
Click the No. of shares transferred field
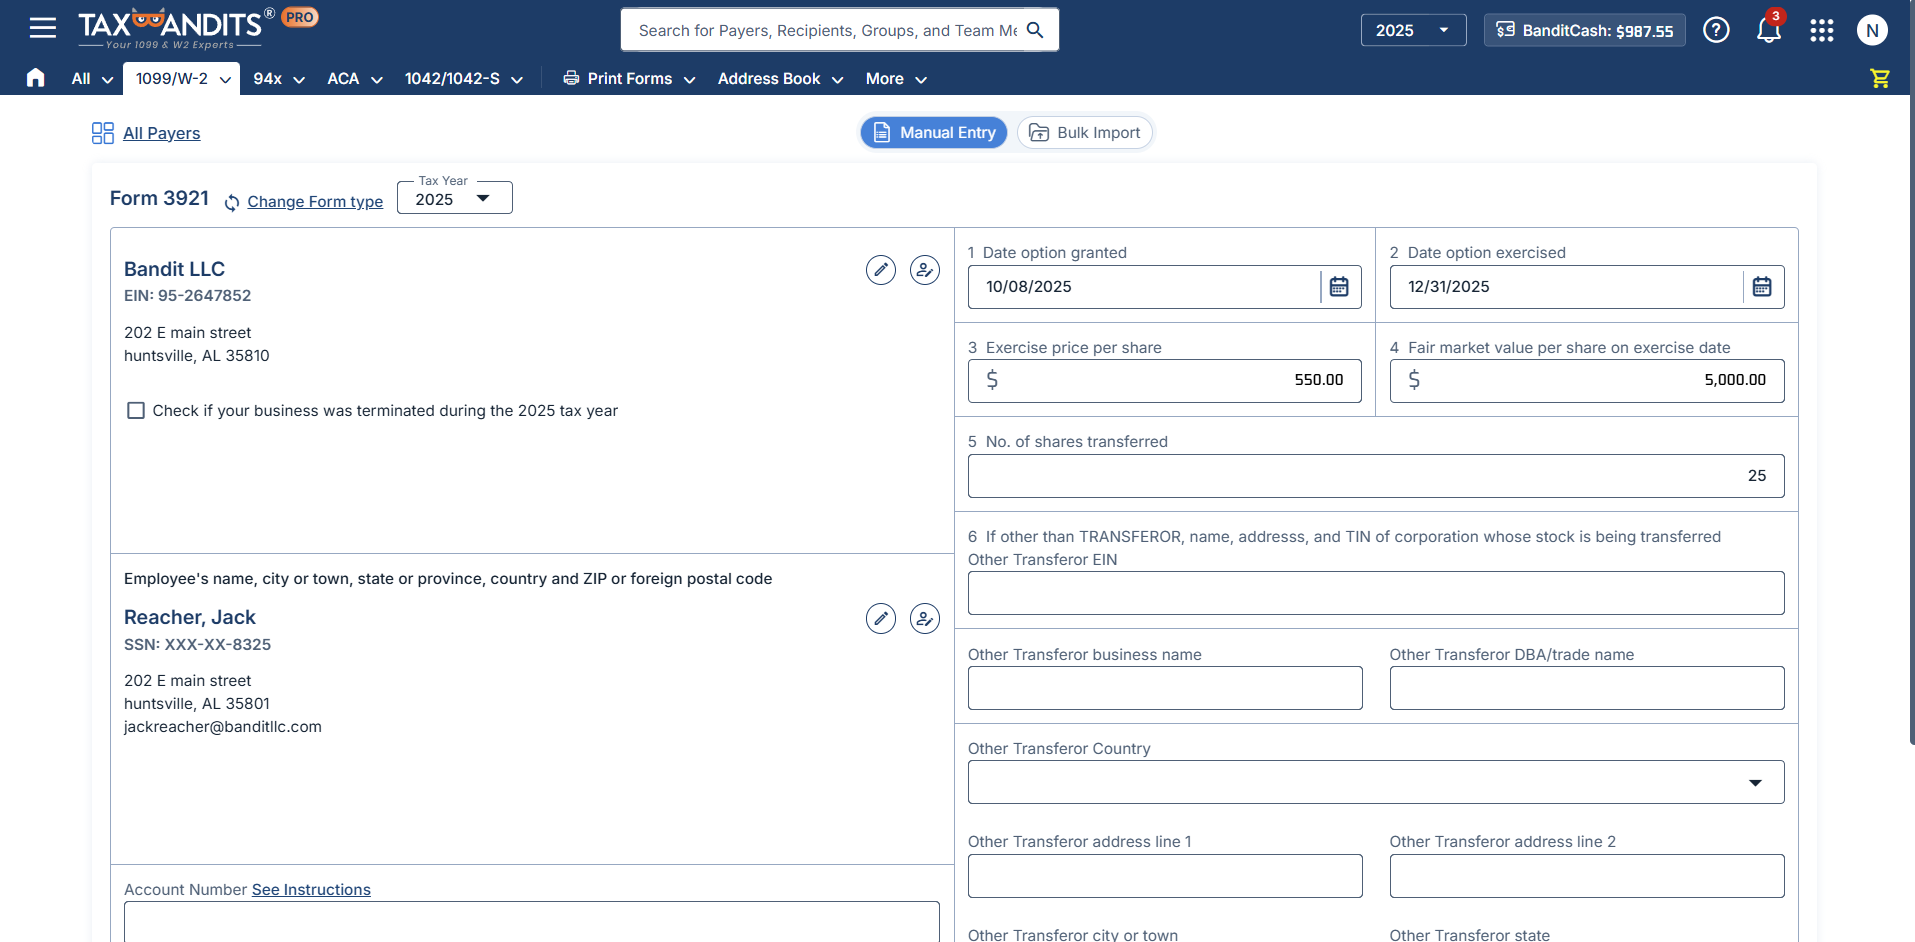(1375, 476)
